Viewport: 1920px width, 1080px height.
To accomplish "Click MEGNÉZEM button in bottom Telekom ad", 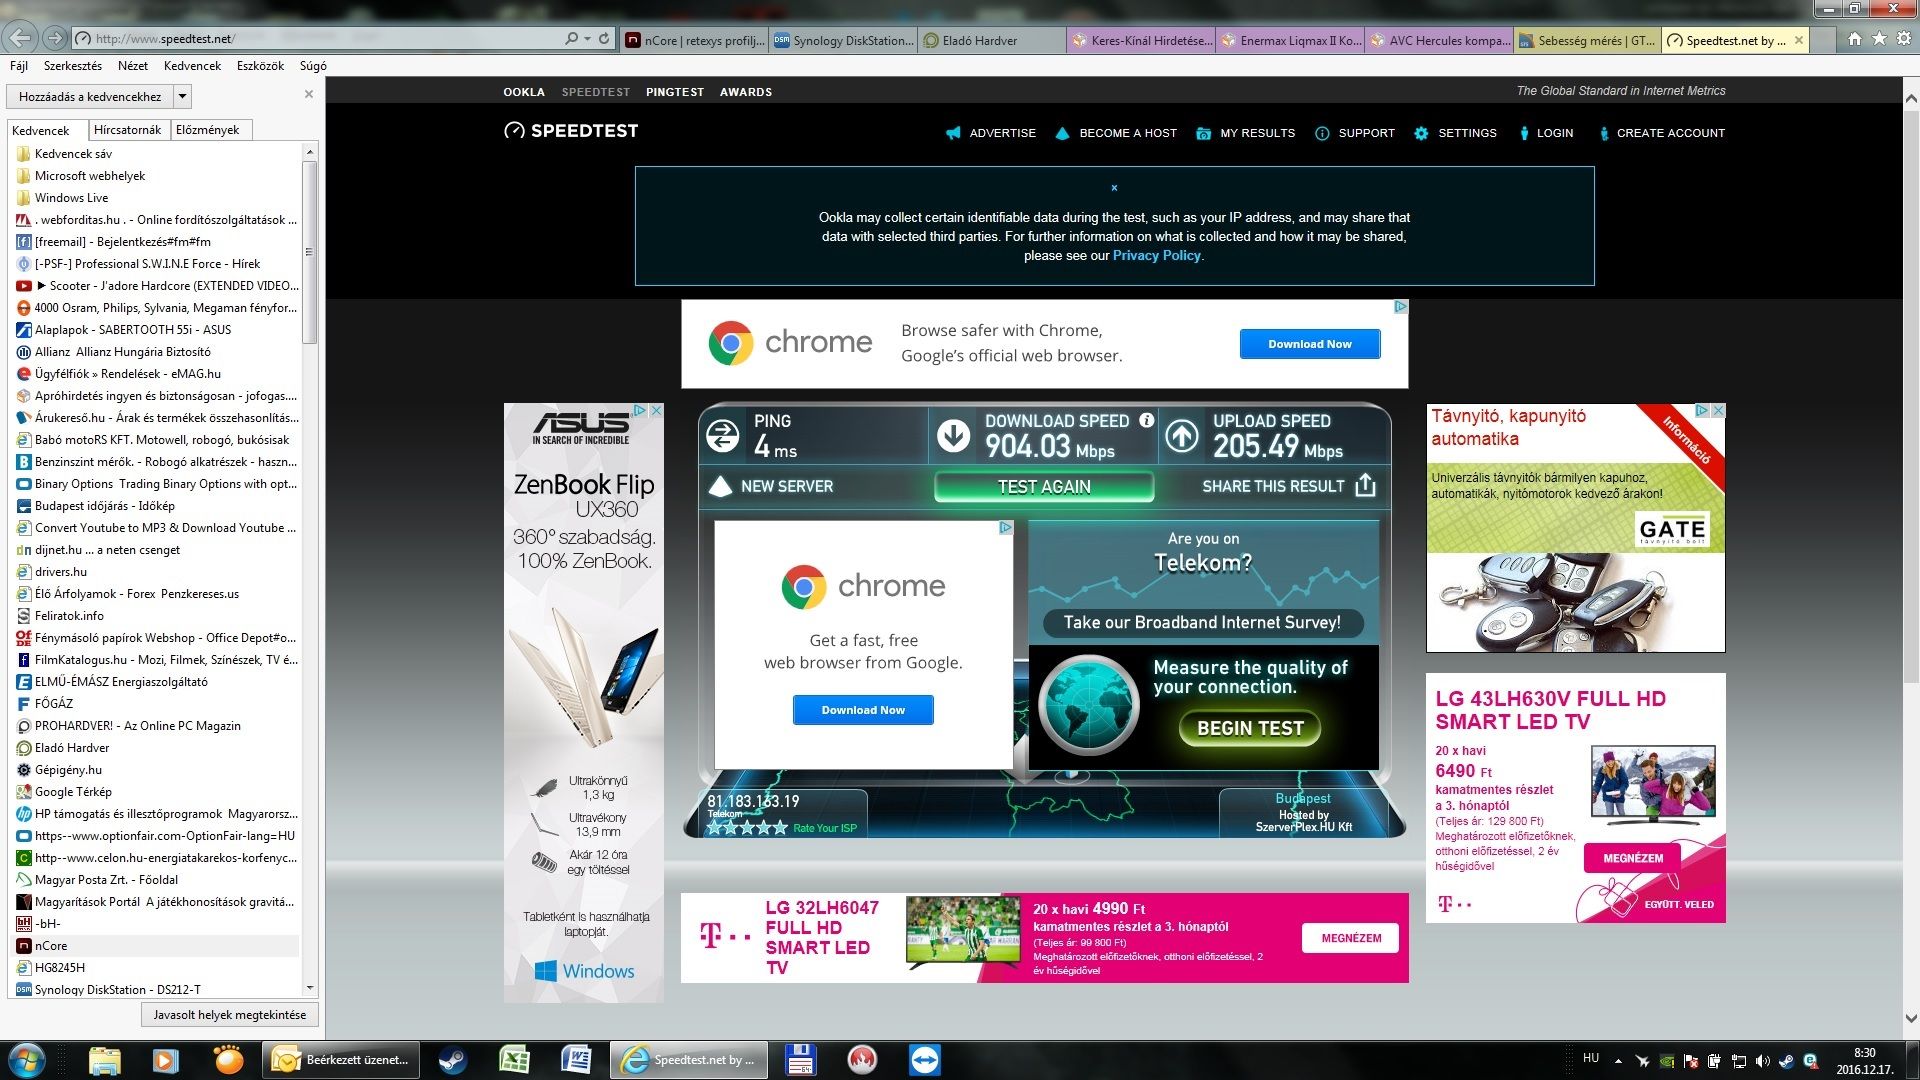I will [x=1350, y=938].
